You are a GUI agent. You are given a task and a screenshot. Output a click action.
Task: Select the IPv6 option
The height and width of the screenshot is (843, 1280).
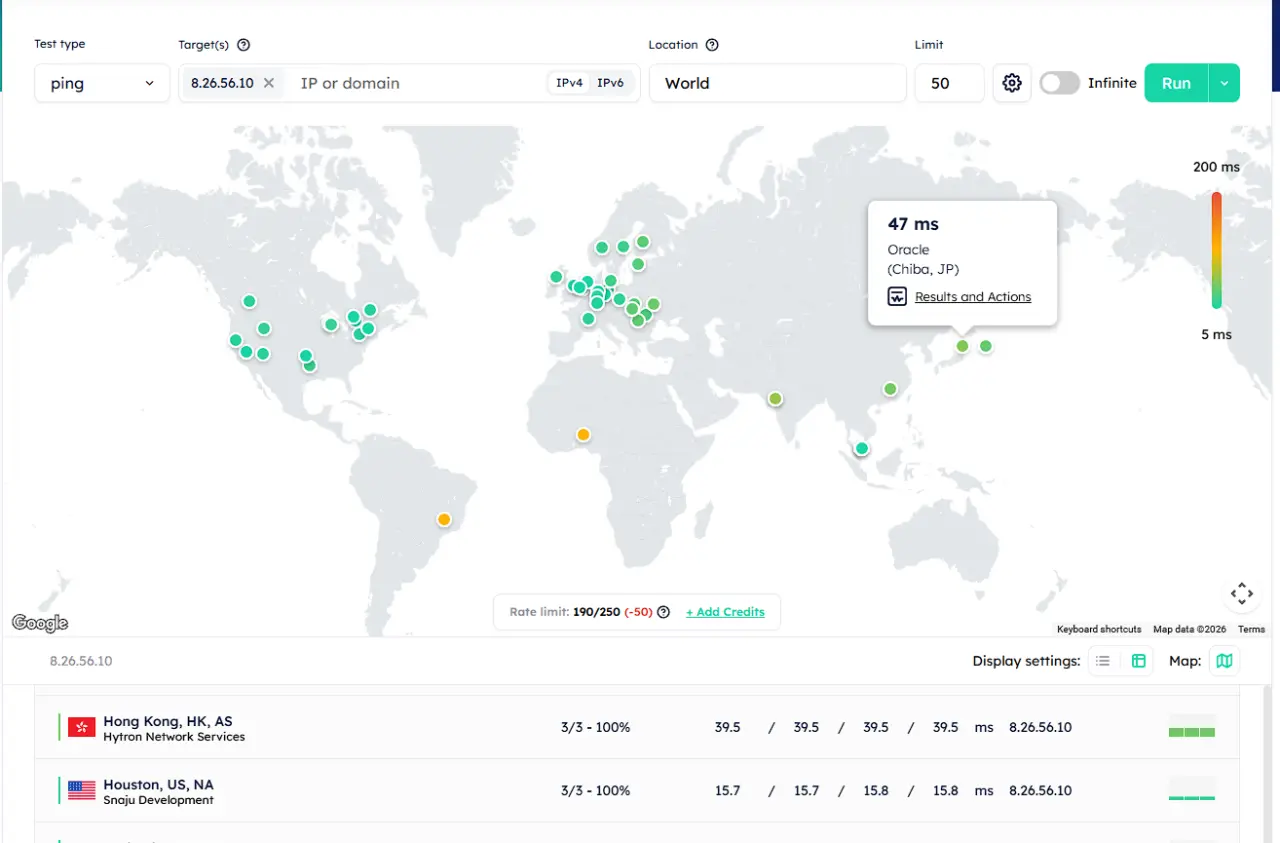coord(610,83)
